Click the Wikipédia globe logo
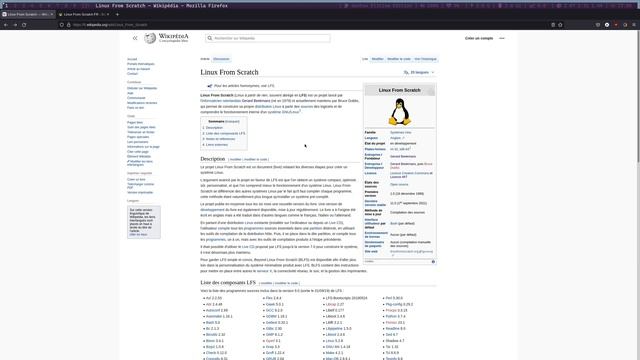 click(x=150, y=38)
